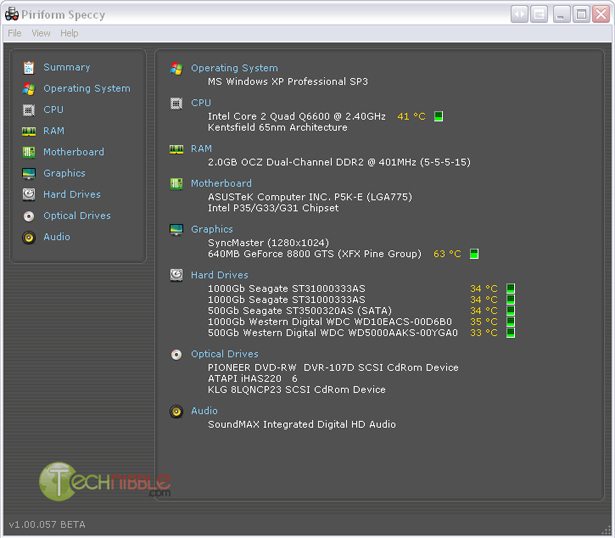Click the Optical Drives heading link in summary
615x538 pixels.
224,354
